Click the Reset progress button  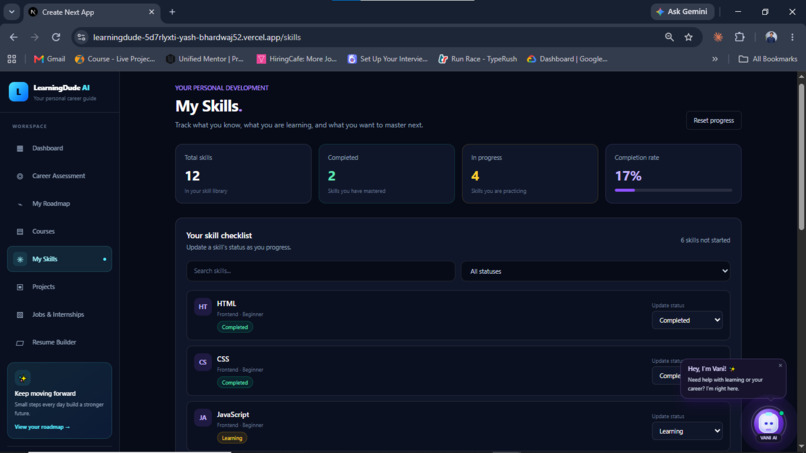click(x=713, y=120)
